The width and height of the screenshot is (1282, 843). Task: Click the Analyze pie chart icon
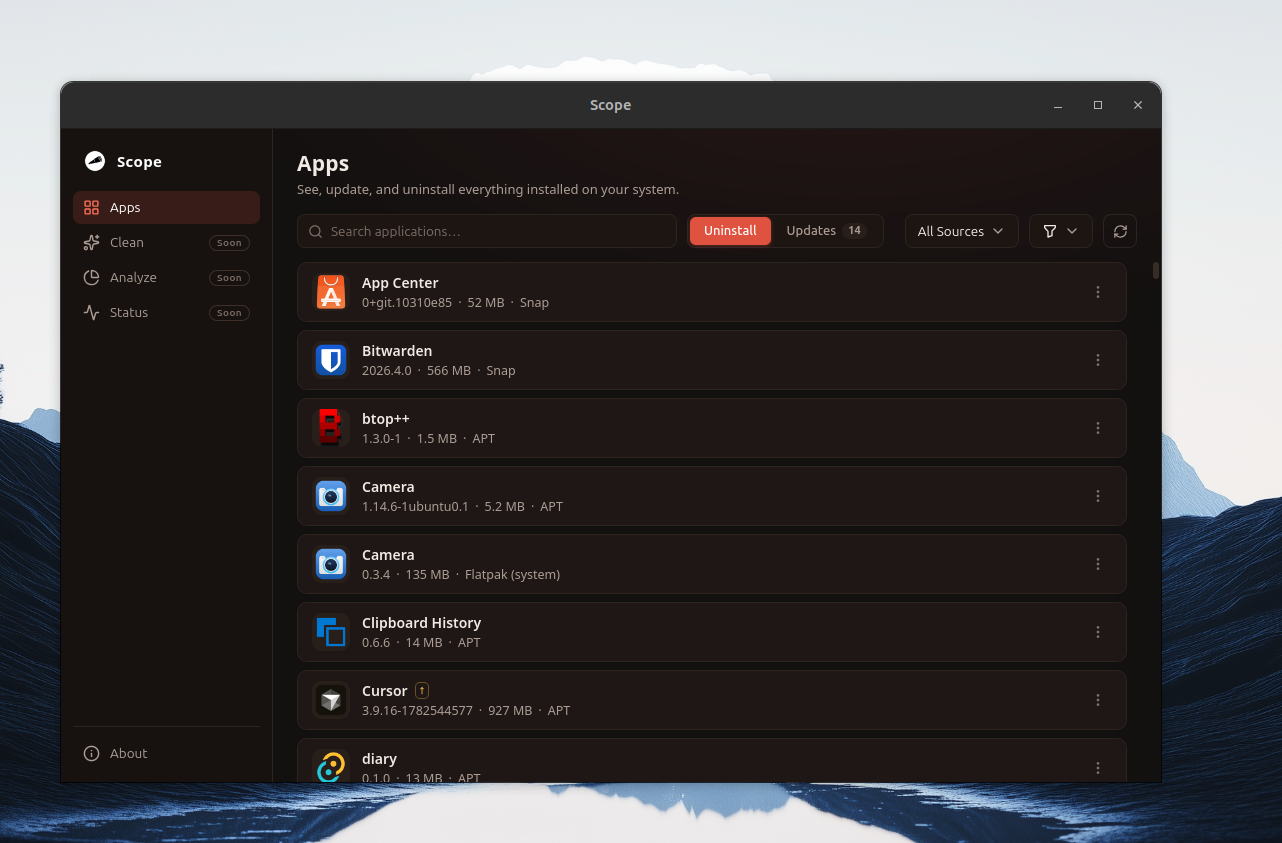click(91, 277)
